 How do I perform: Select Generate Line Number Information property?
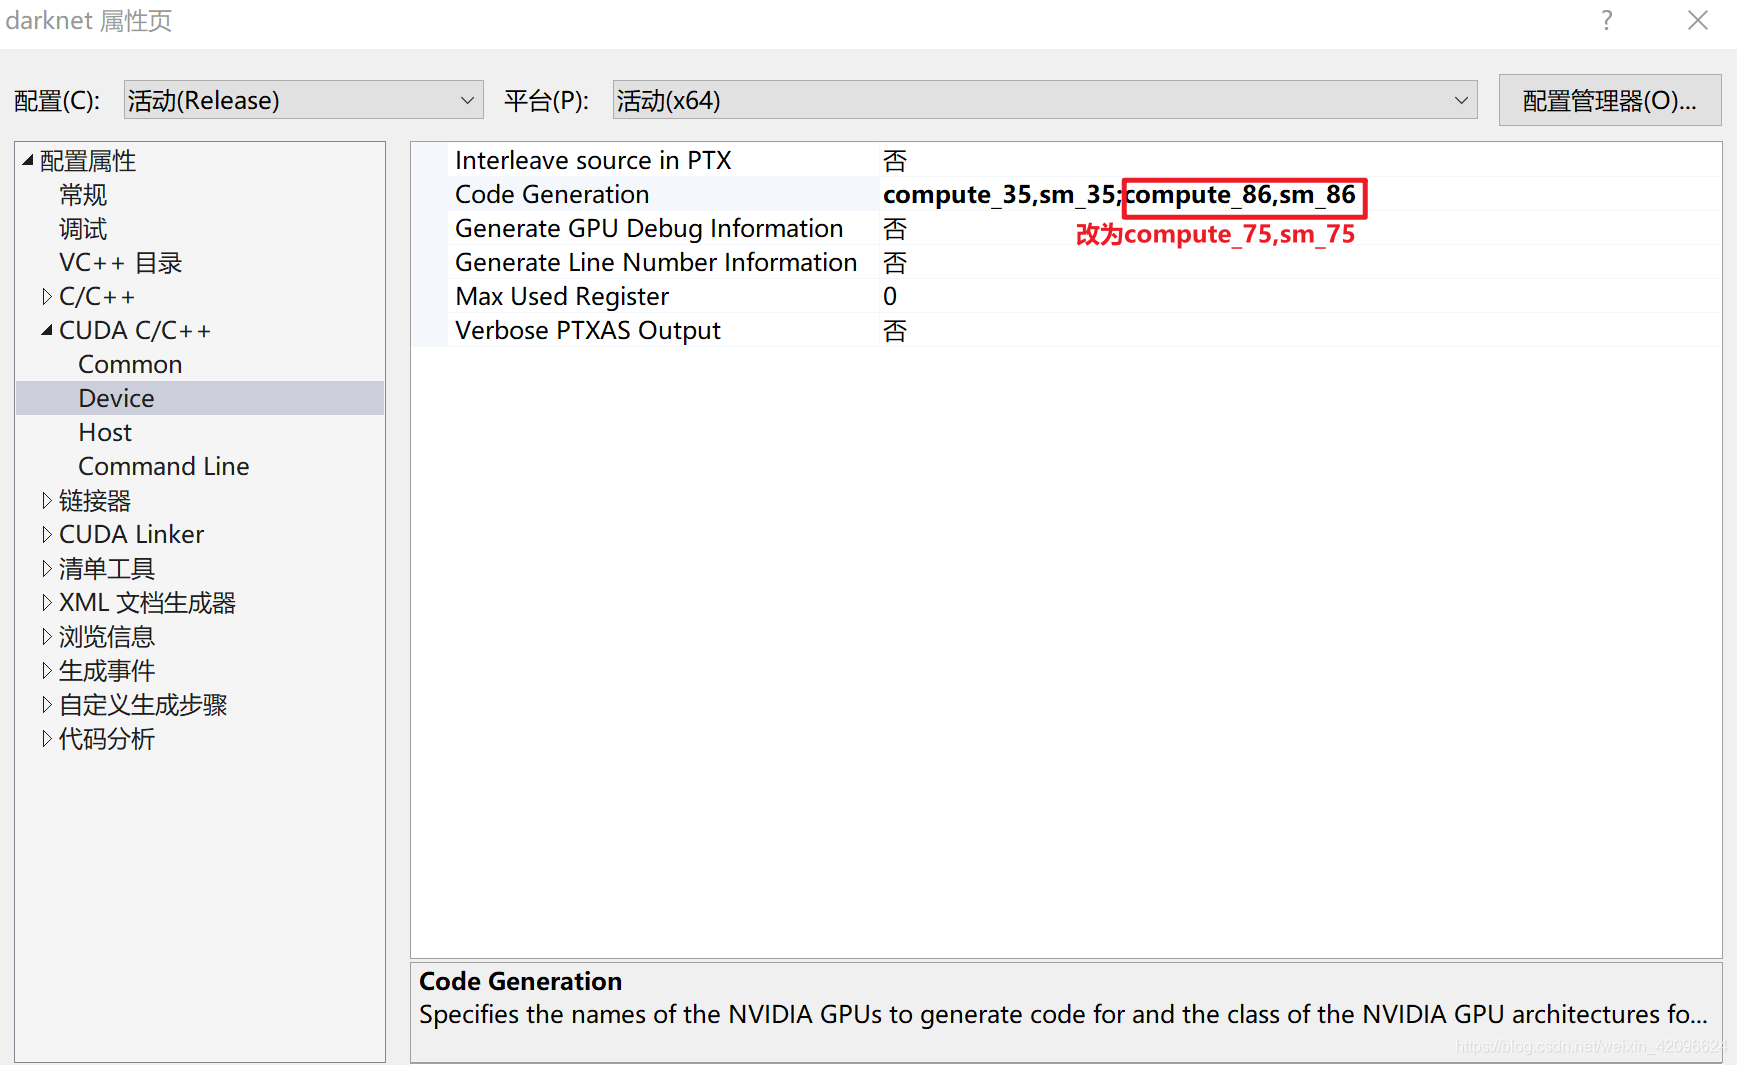pyautogui.click(x=656, y=262)
